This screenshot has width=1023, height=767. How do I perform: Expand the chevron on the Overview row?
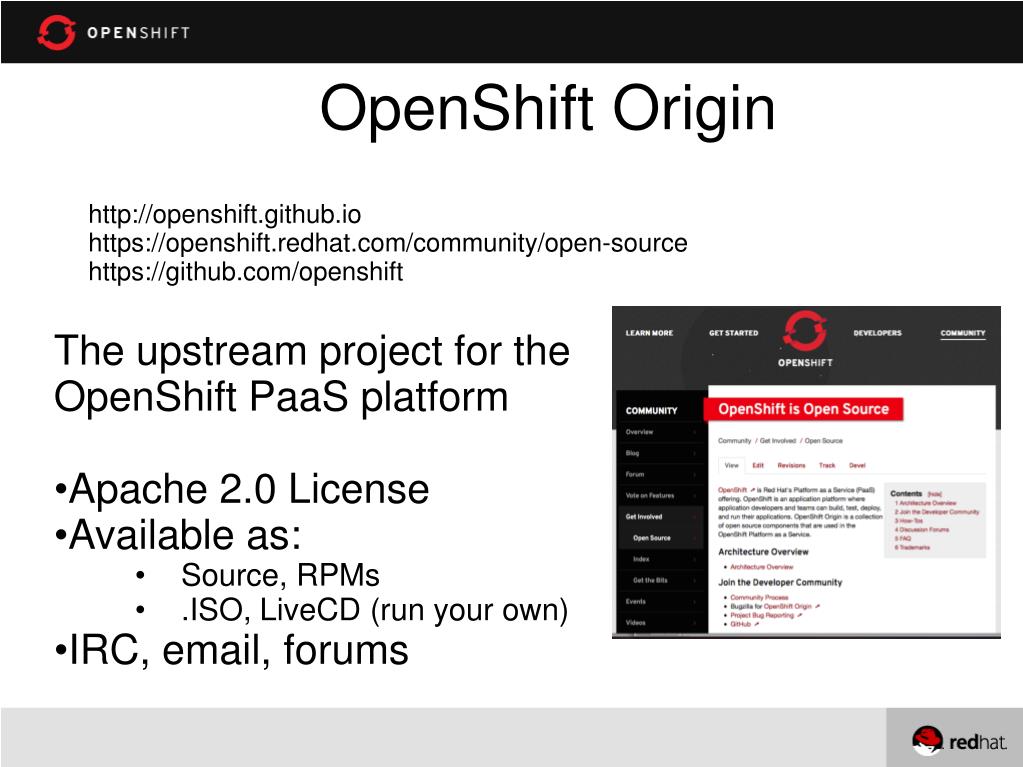point(694,432)
